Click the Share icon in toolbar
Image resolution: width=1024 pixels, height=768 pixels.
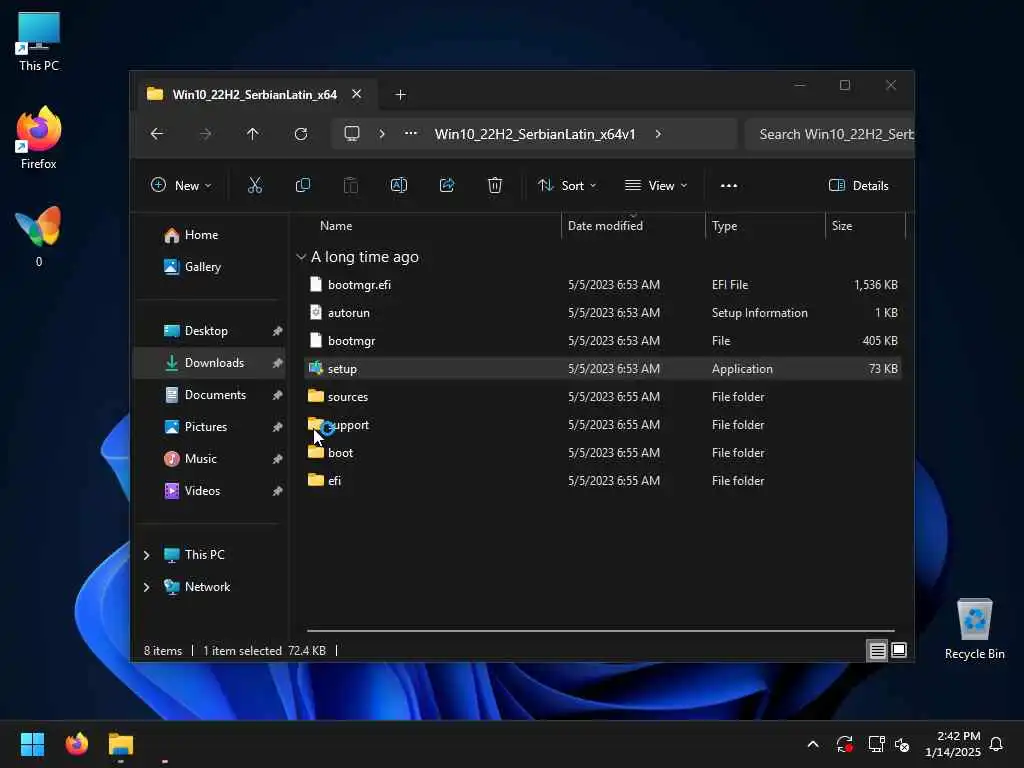447,185
